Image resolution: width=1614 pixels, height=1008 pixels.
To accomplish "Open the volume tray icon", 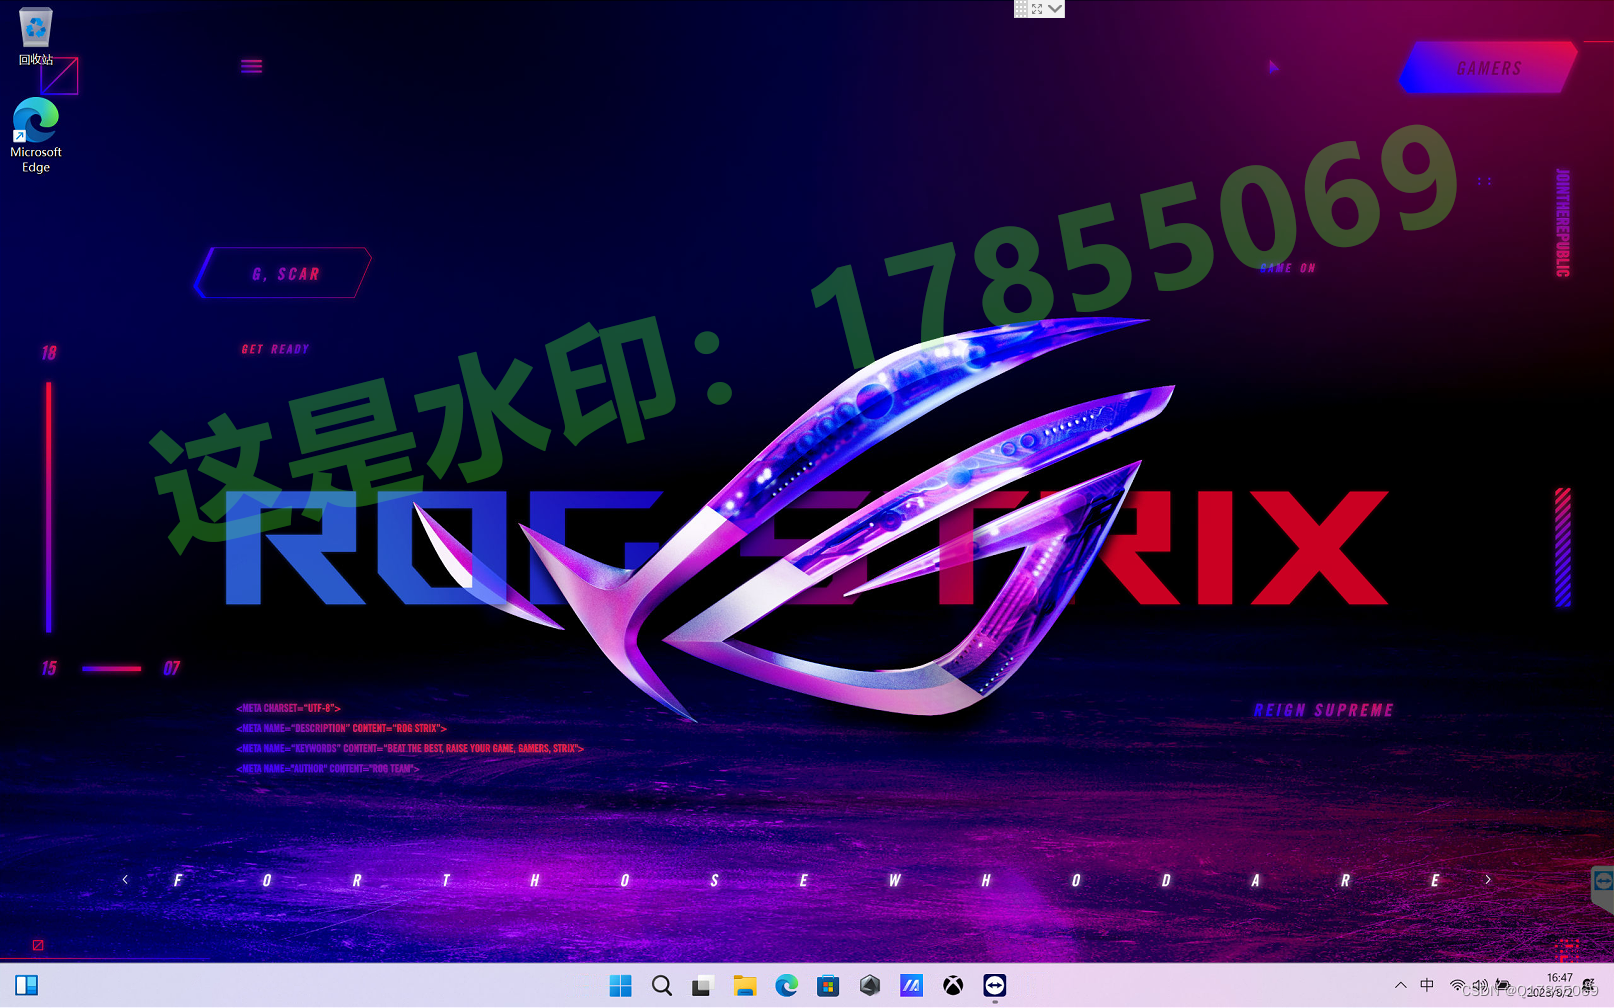I will (1480, 986).
